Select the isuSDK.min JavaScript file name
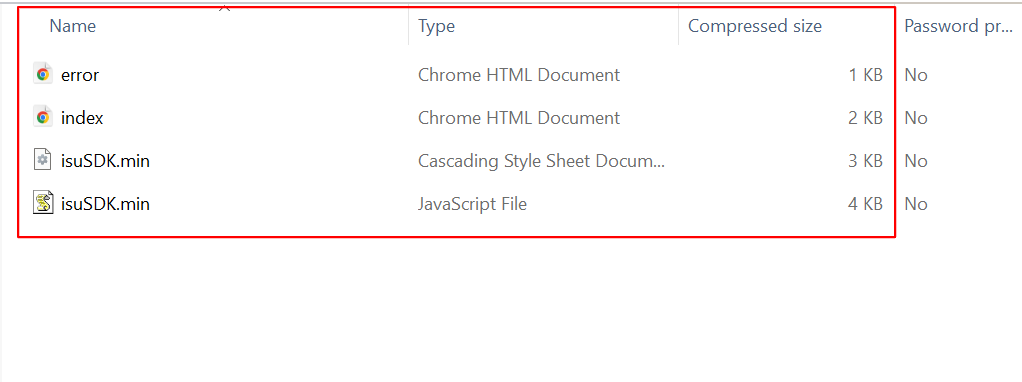Screen dimensions: 1022x382 point(105,204)
